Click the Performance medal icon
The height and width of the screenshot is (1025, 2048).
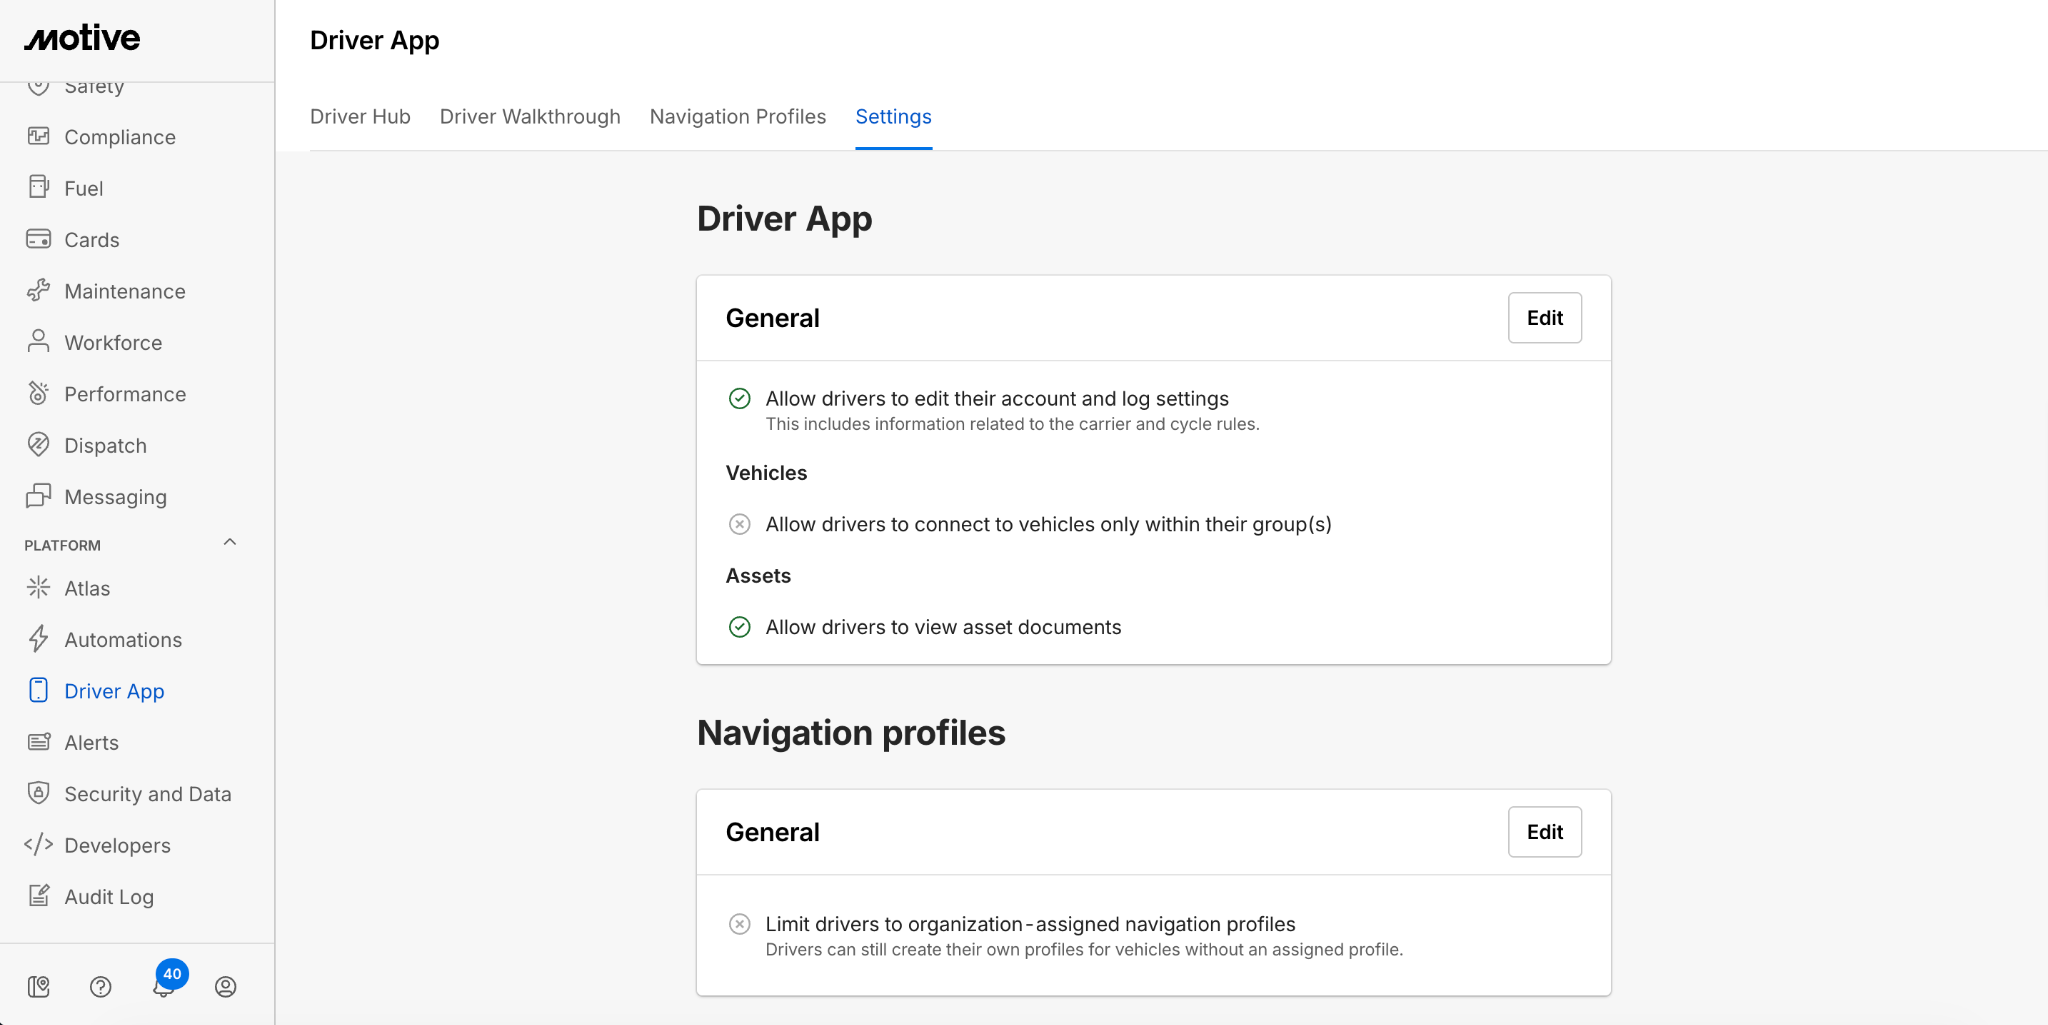click(x=39, y=393)
